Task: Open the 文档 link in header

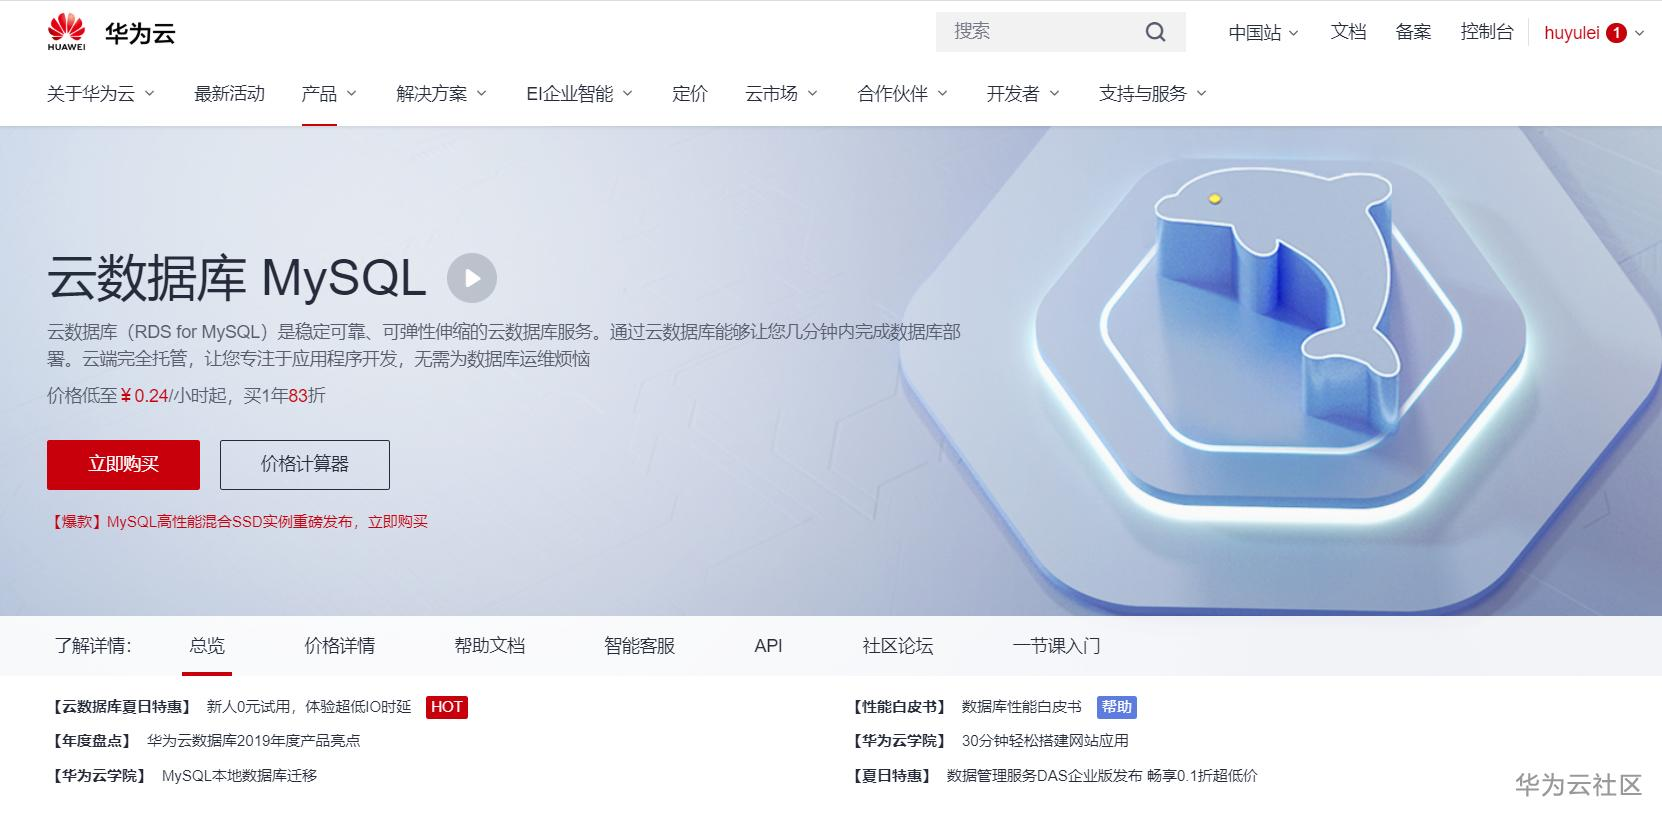Action: [x=1348, y=32]
